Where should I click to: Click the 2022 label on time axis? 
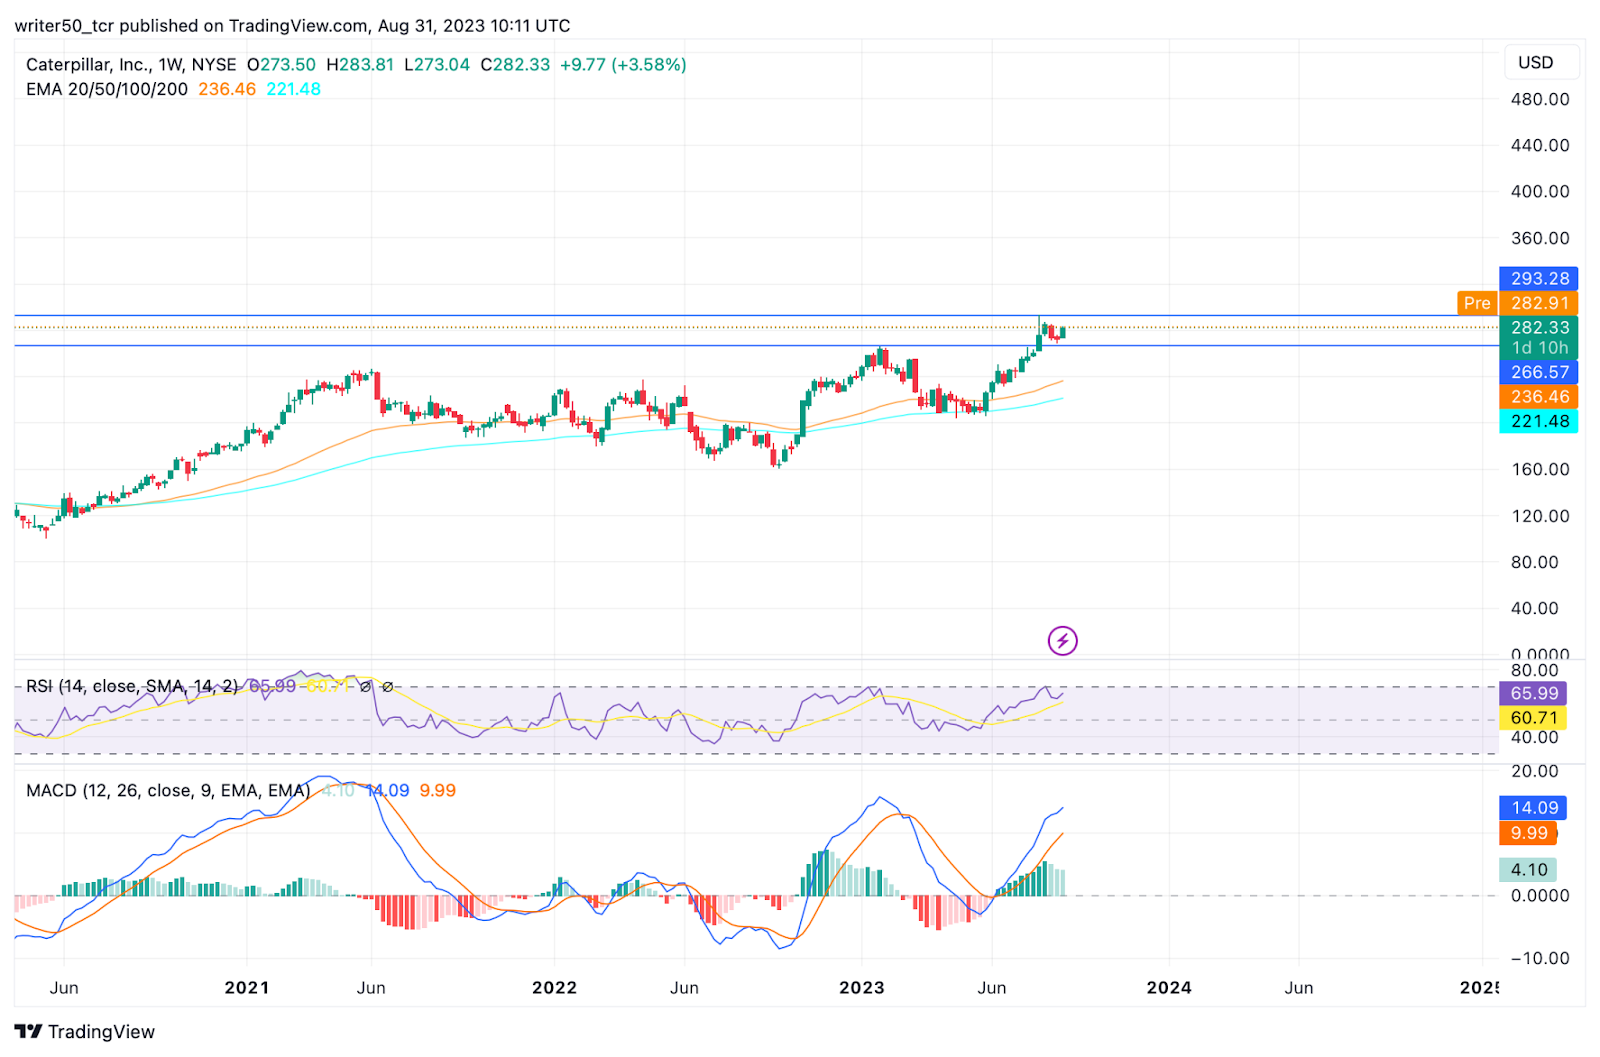tap(554, 988)
